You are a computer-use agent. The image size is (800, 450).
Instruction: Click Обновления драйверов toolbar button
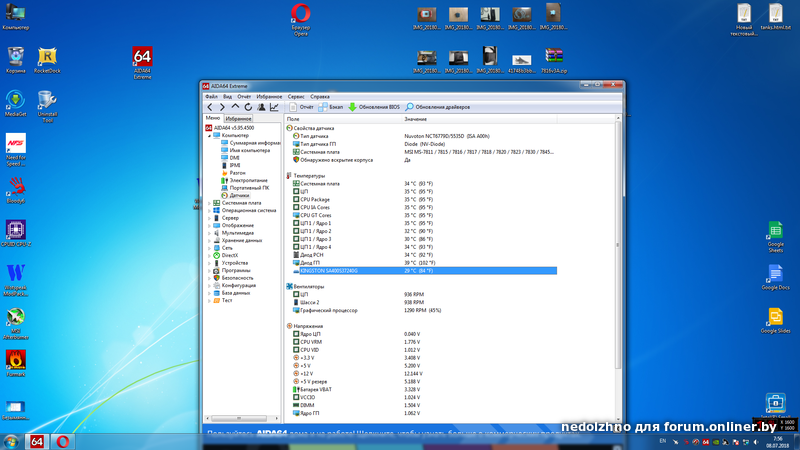[x=436, y=106]
